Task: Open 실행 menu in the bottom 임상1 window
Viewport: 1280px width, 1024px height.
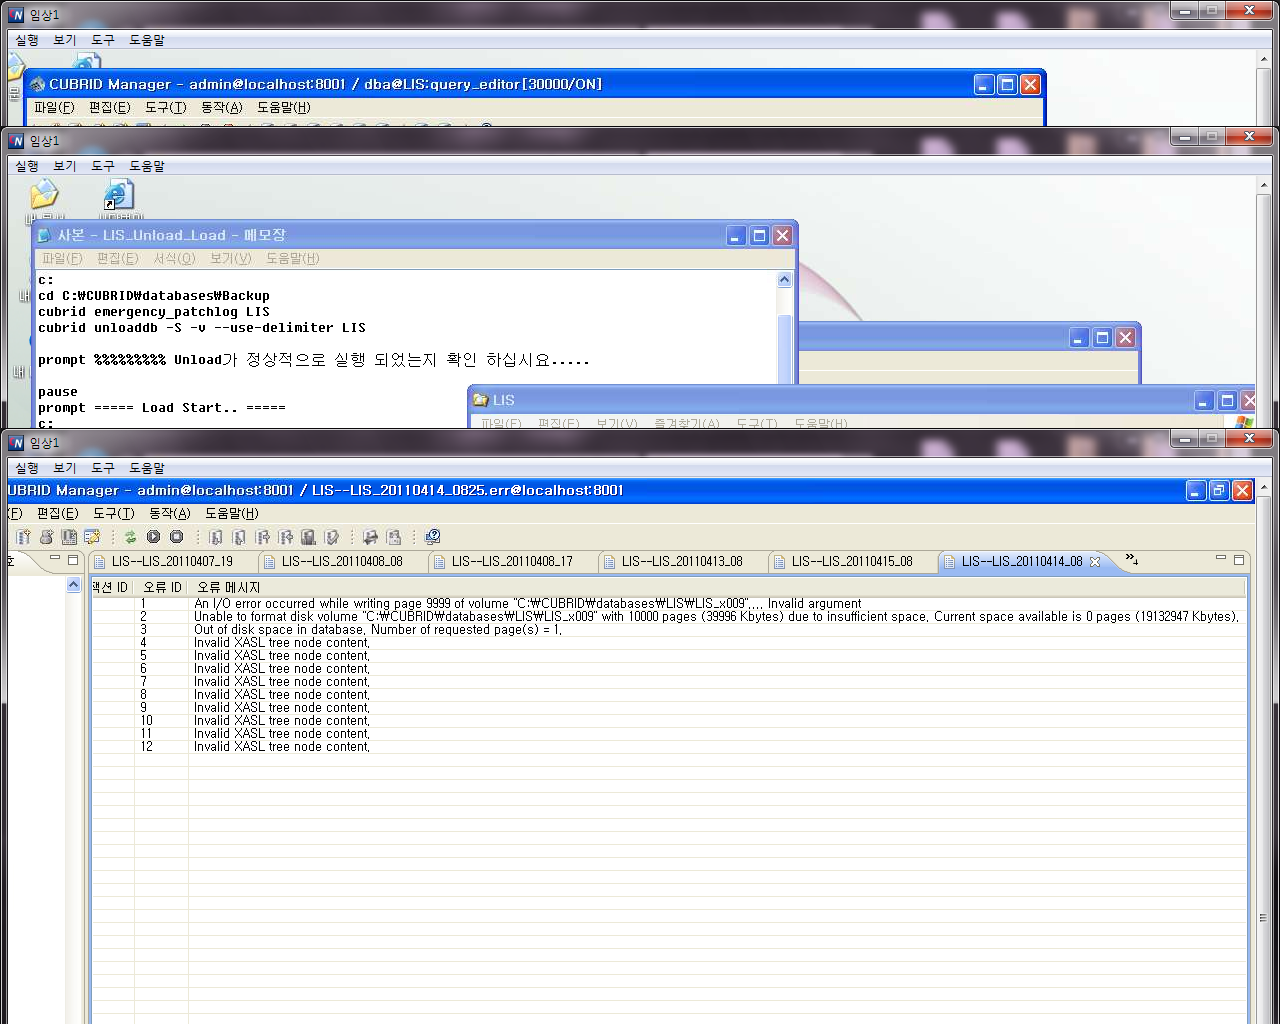Action: [27, 468]
